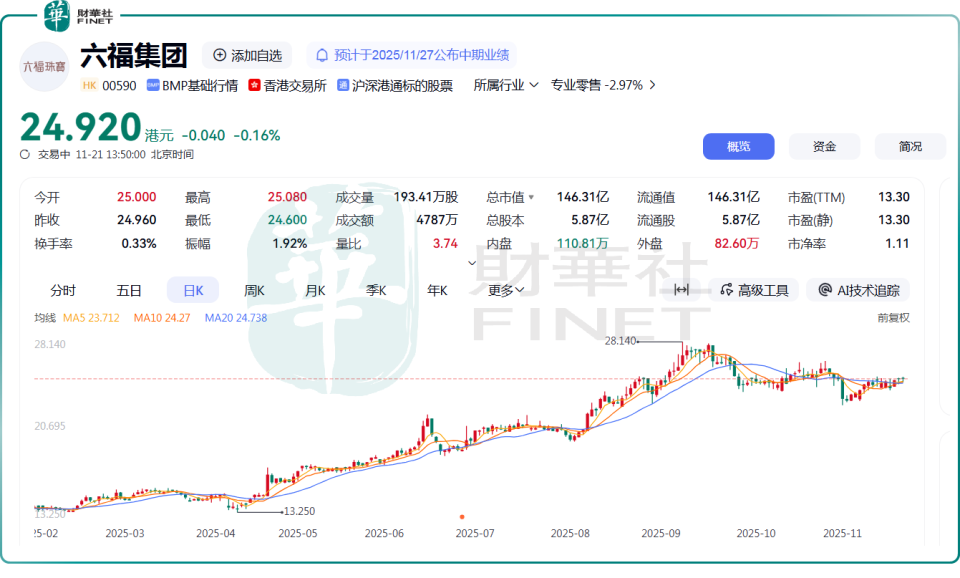Switch to the 资金 view

pos(824,146)
